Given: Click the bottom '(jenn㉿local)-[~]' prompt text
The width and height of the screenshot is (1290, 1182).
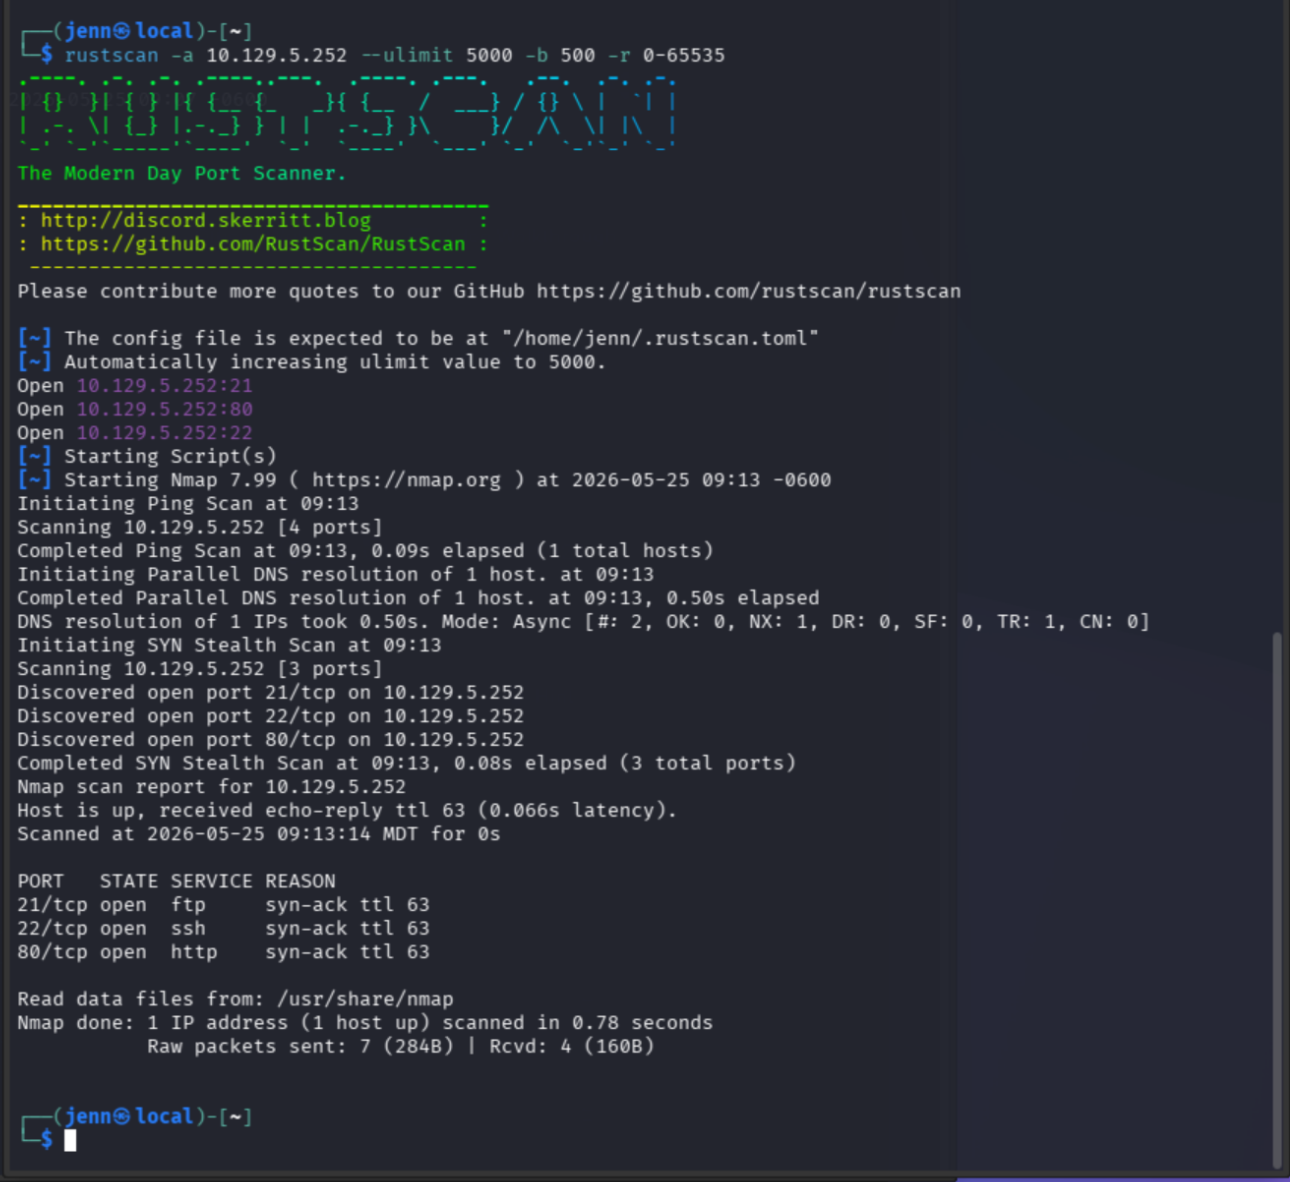Looking at the screenshot, I should click(152, 1116).
